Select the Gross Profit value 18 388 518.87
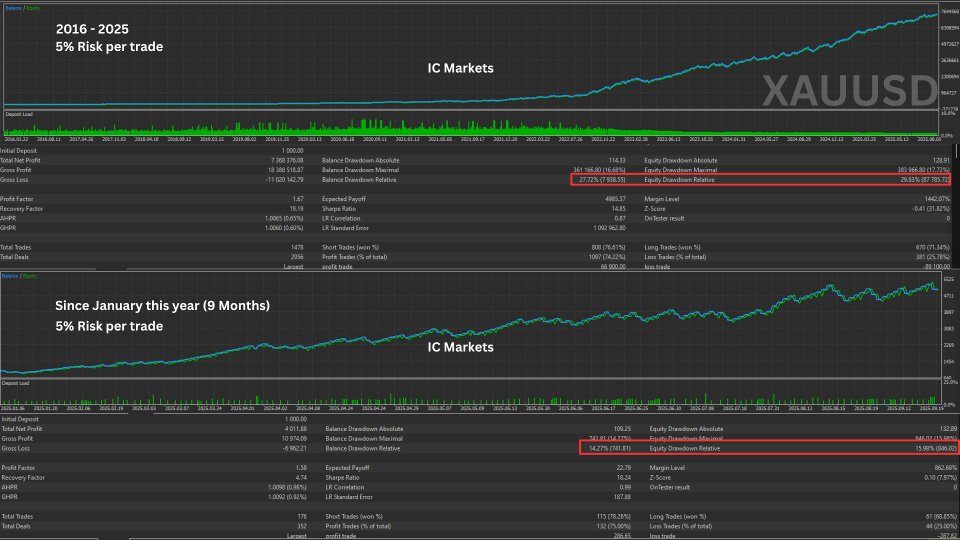Screen dimensions: 960x540 click(286, 170)
